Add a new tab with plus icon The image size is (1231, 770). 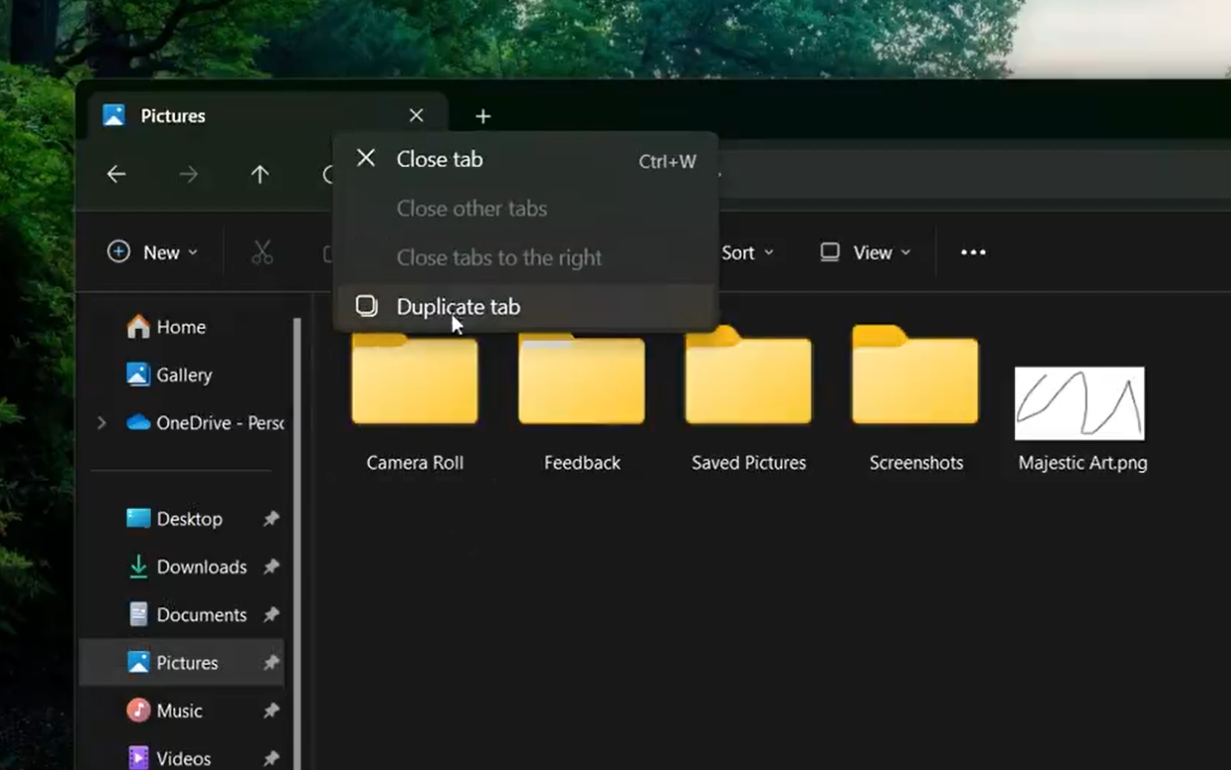[483, 117]
